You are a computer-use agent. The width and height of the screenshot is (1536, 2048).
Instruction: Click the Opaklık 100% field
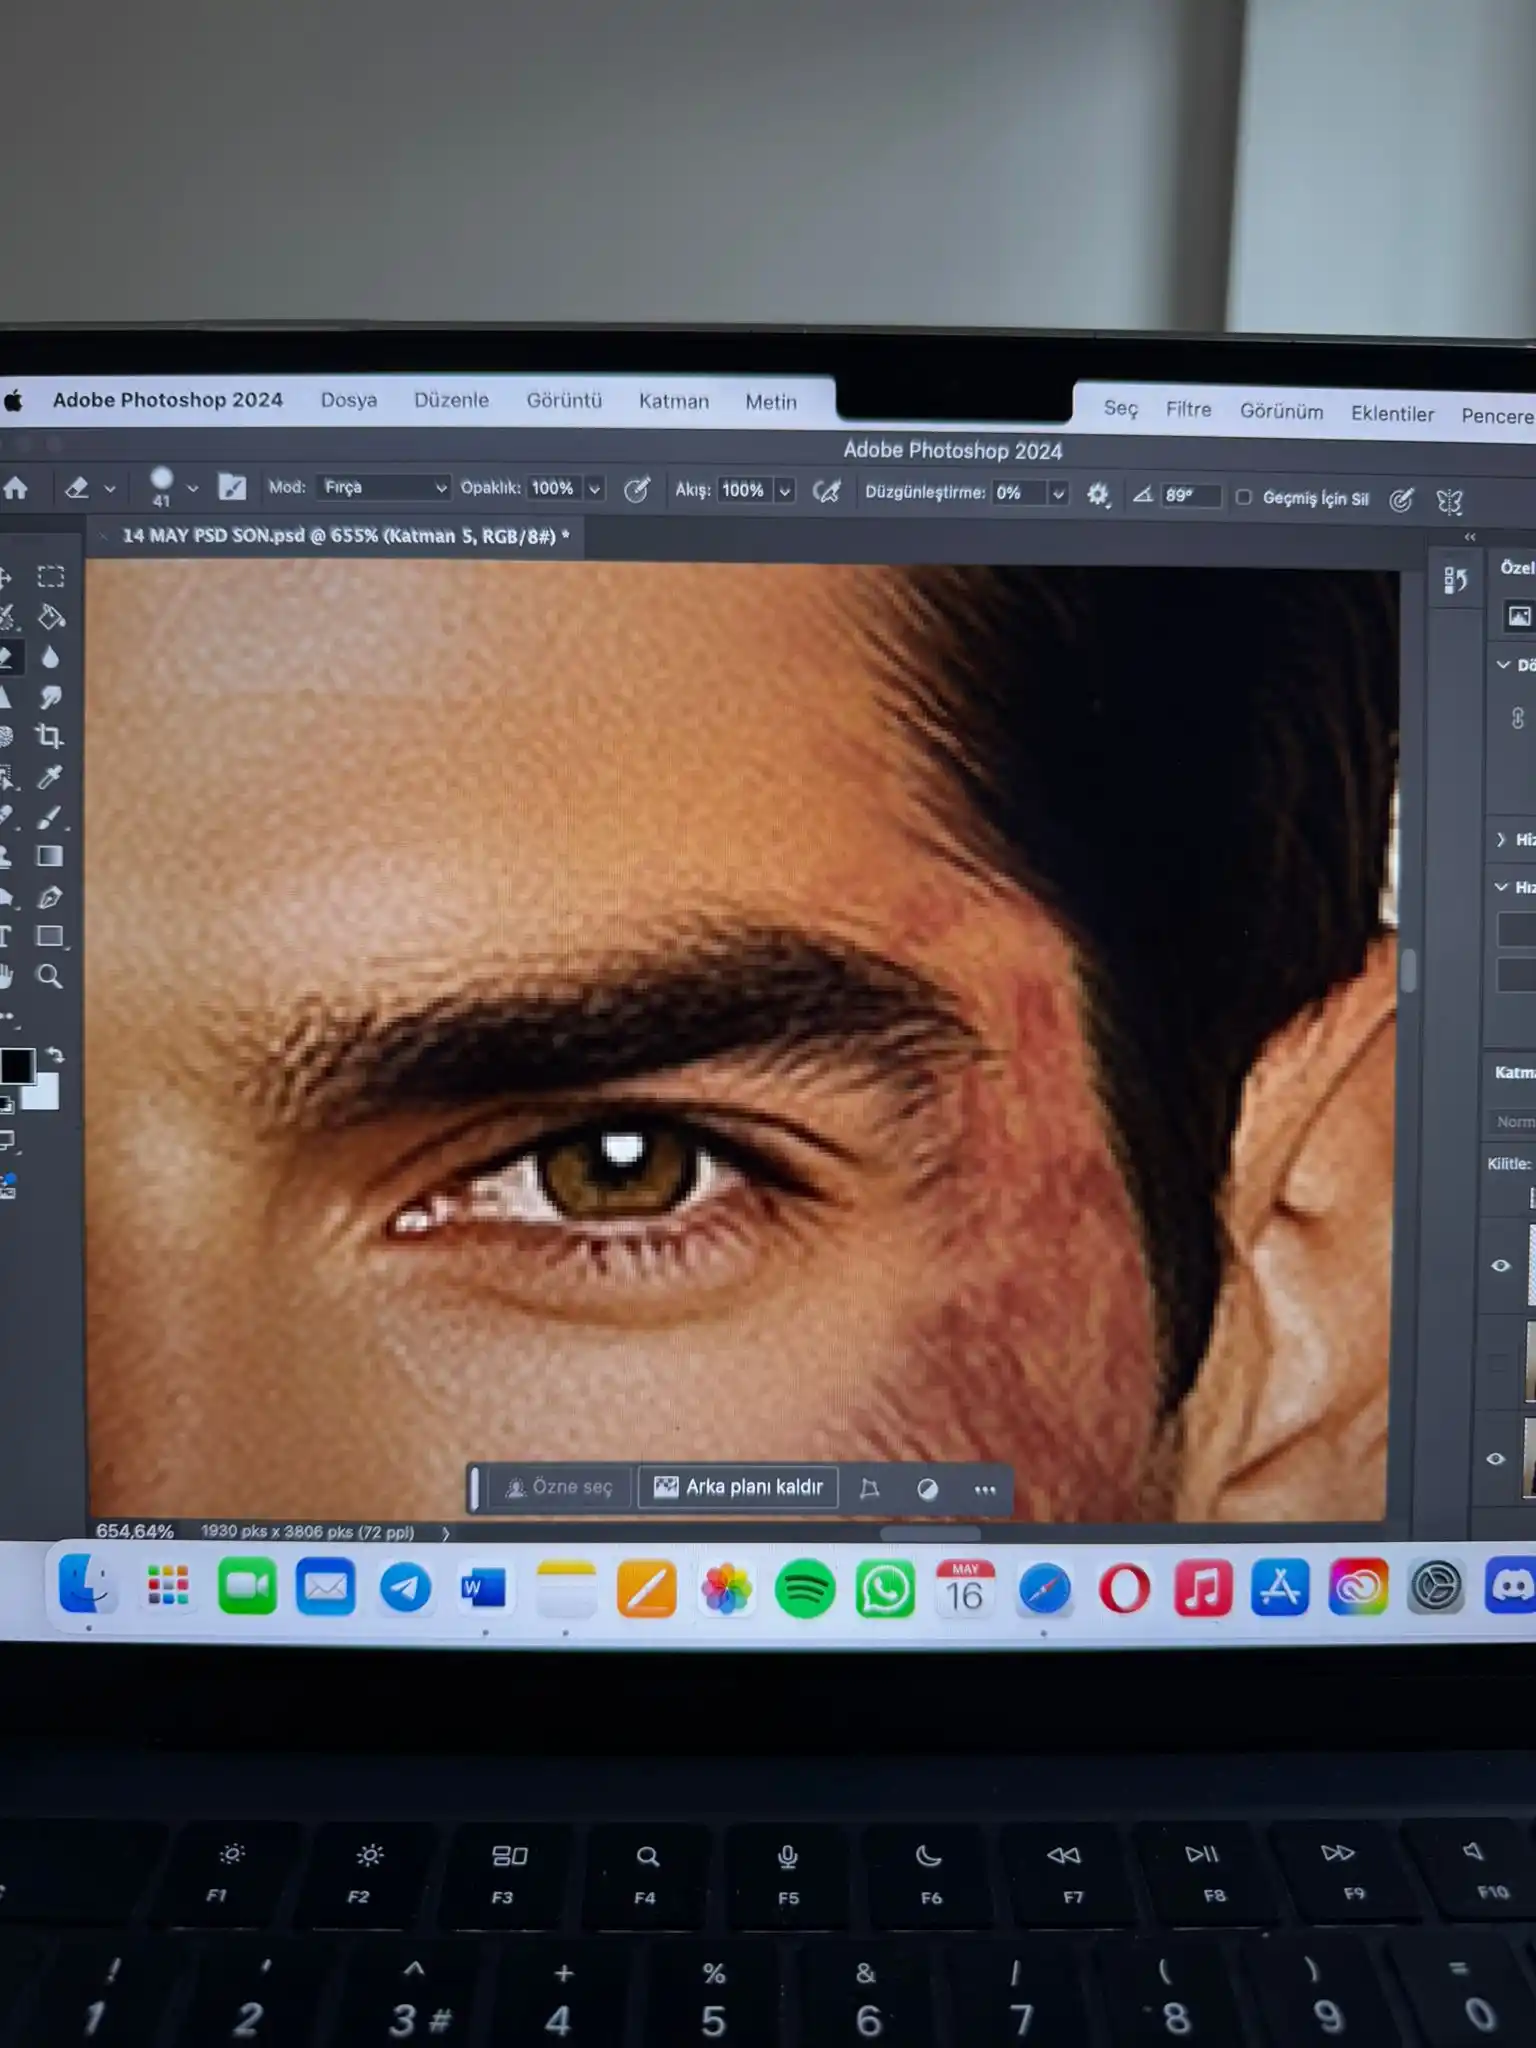[x=554, y=488]
